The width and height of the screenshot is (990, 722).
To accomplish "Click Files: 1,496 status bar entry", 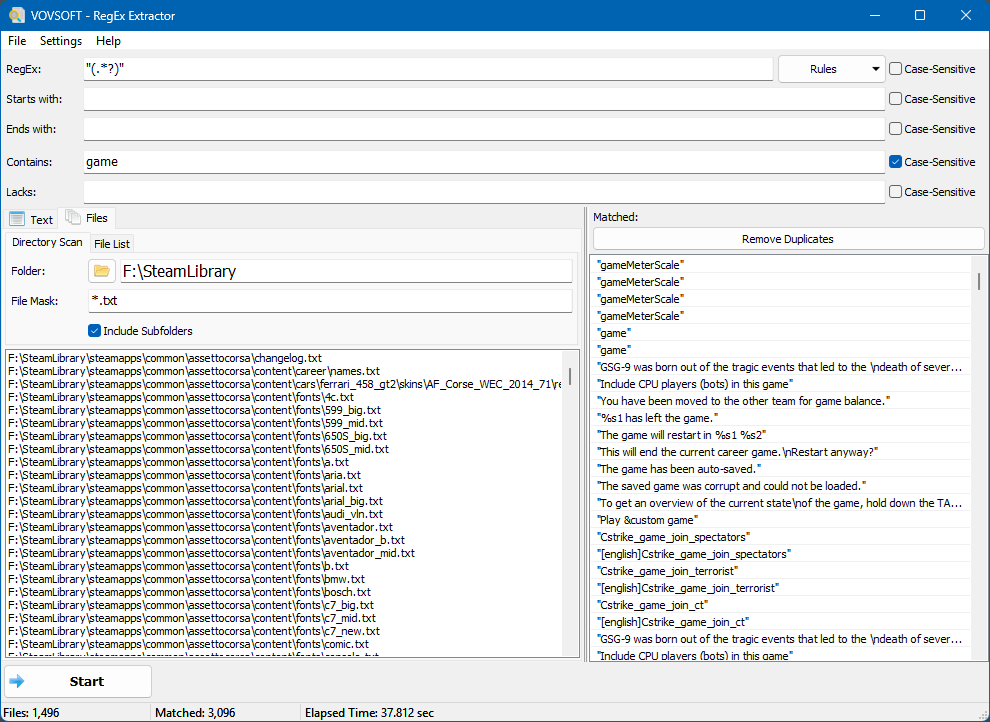I will [32, 713].
